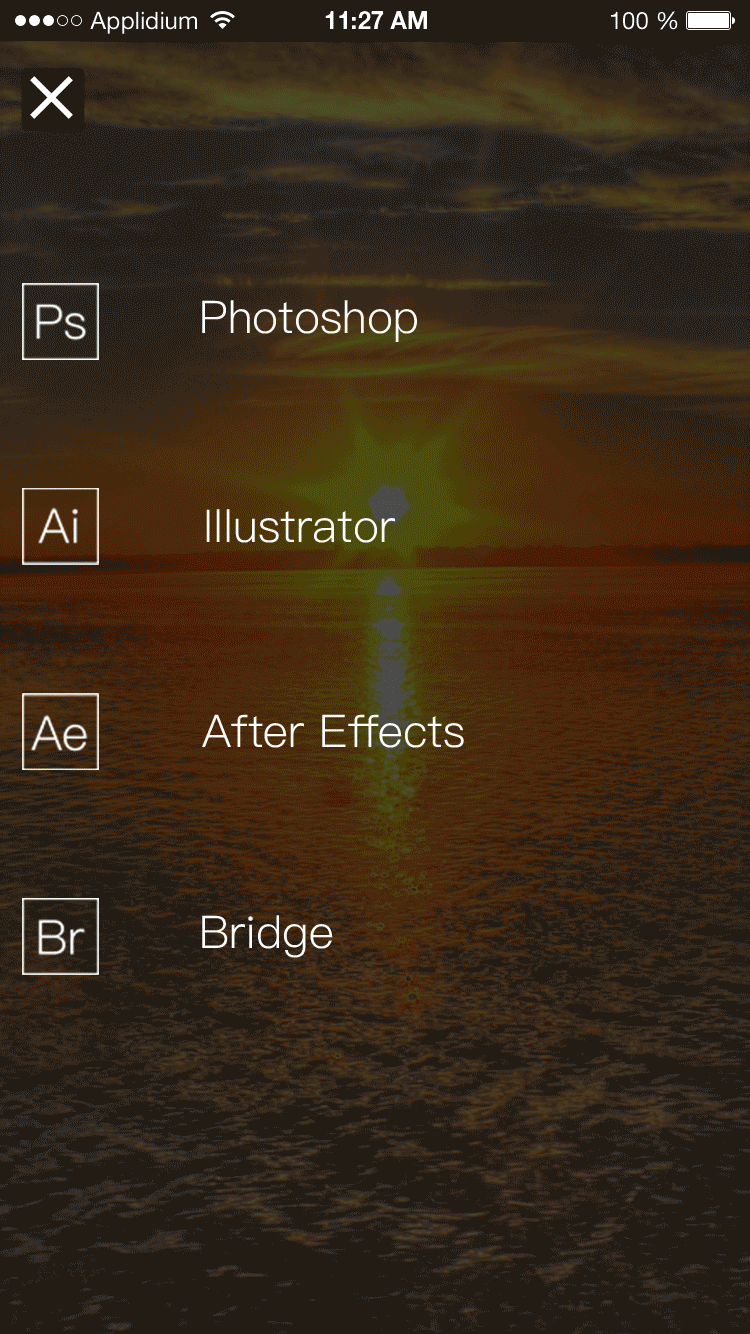The height and width of the screenshot is (1334, 750).
Task: Tap the 100 % battery percentage text
Action: click(643, 21)
